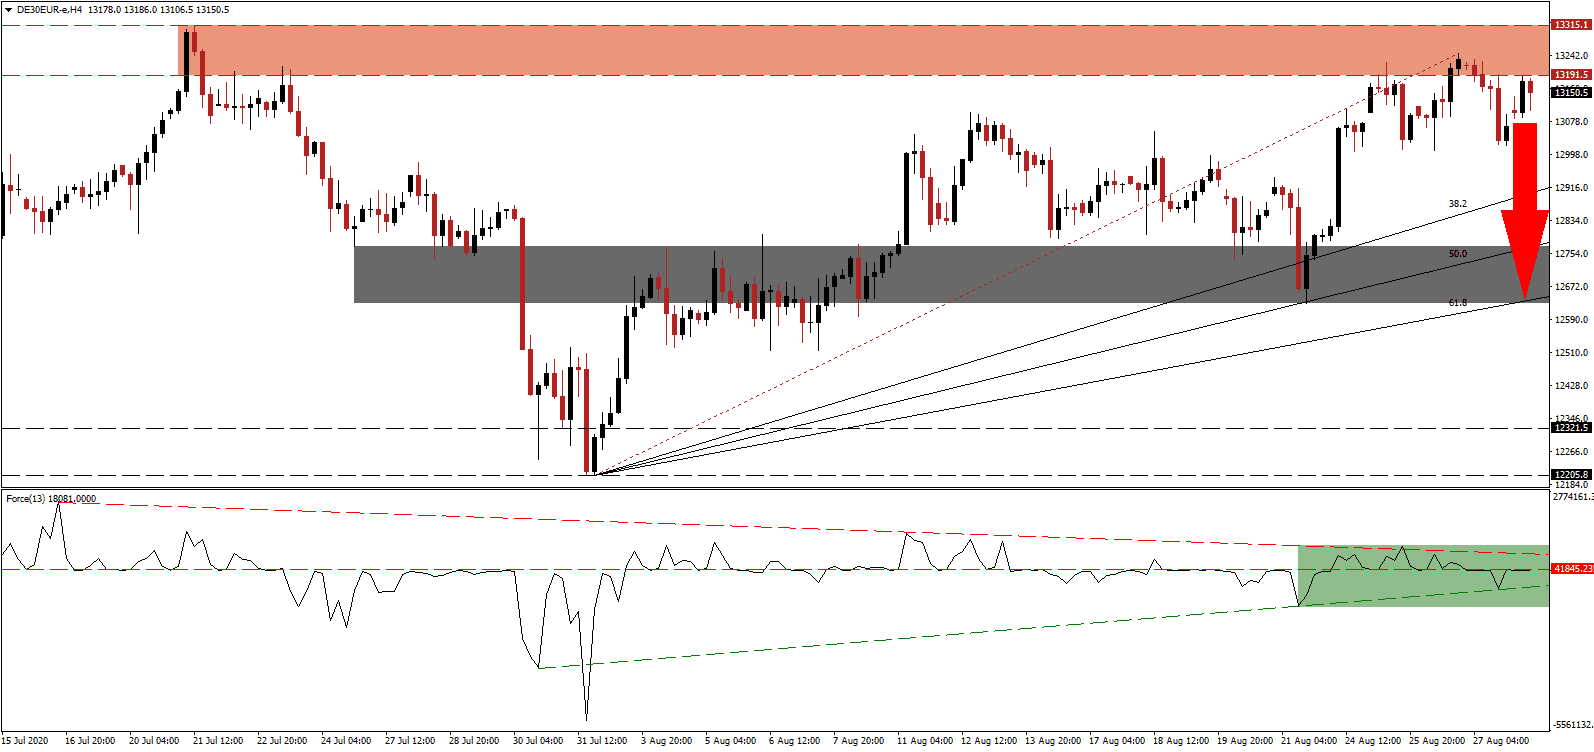1594x752 pixels.
Task: Click the 12321.5 price level label
Action: (x=1570, y=428)
